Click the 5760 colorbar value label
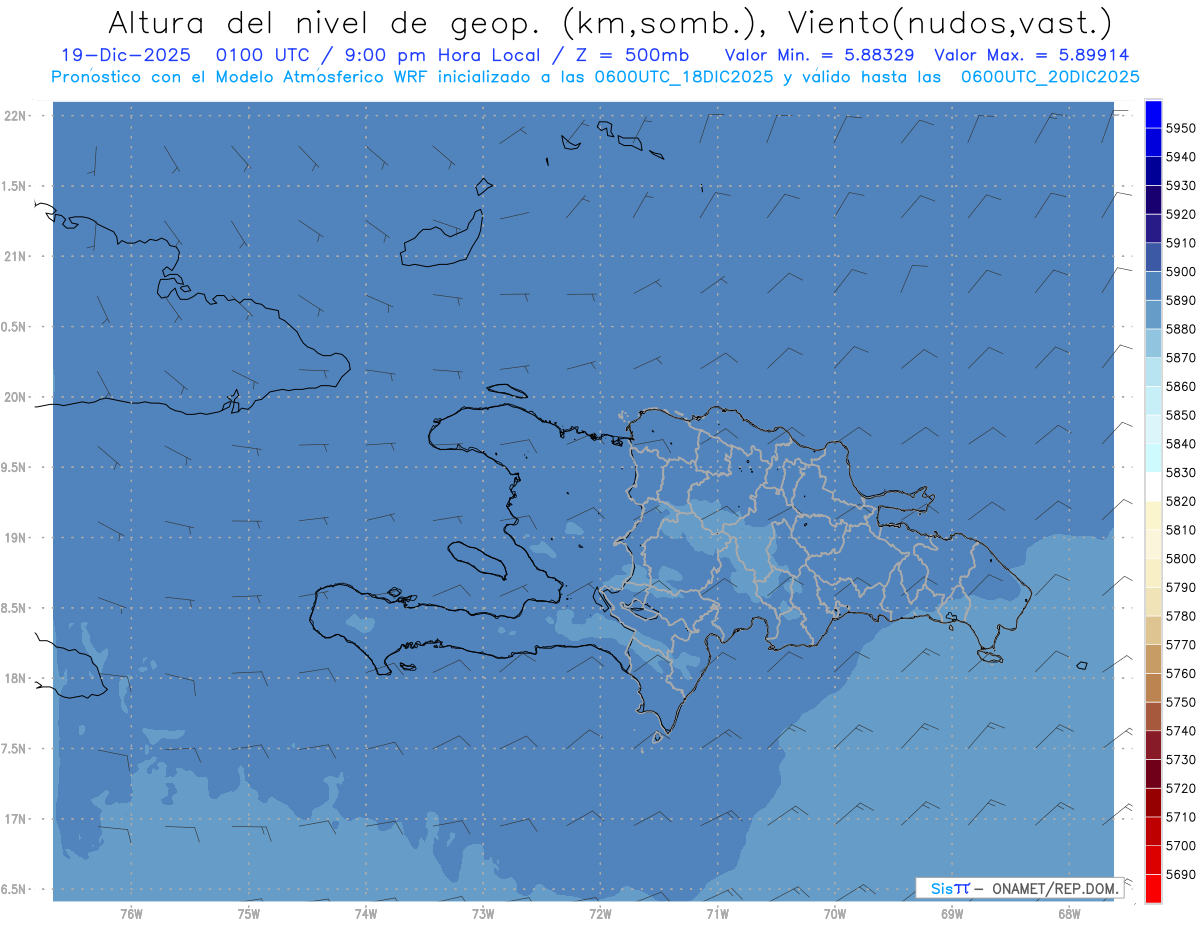1200x927 pixels. coord(1180,674)
